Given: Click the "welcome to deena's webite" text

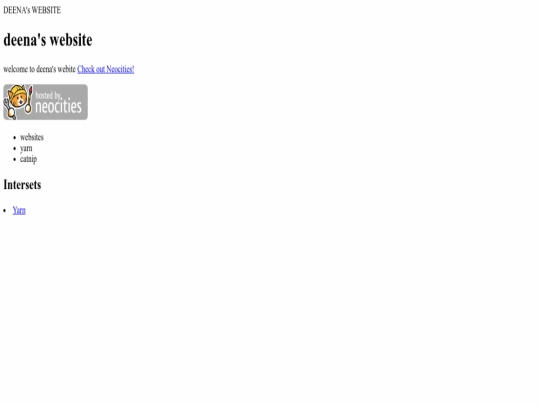Looking at the screenshot, I should coord(39,69).
